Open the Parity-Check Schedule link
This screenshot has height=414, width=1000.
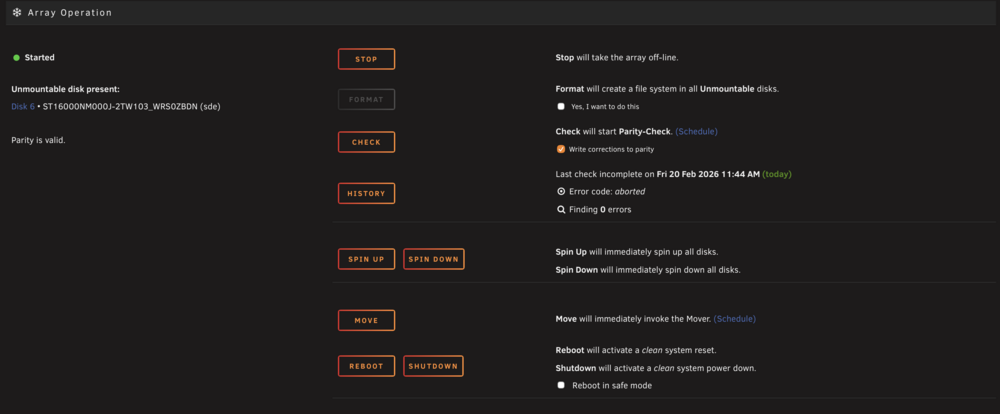[x=696, y=131]
